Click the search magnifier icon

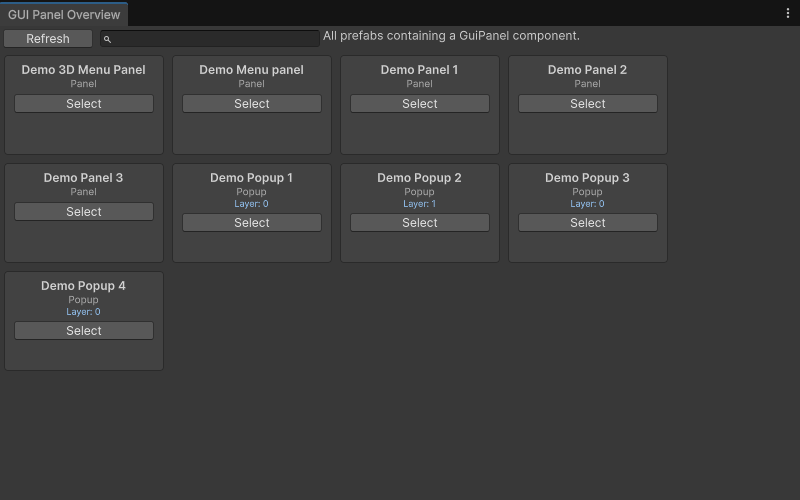[x=107, y=39]
